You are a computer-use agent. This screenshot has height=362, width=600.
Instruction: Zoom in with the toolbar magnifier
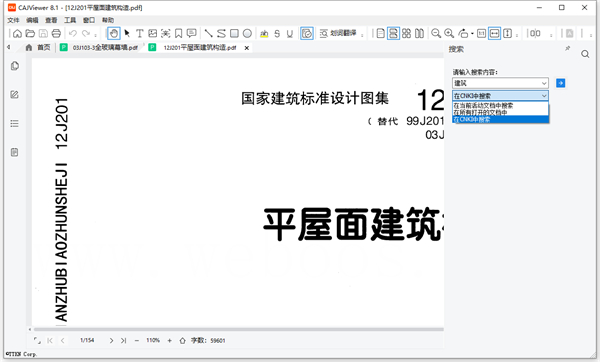click(449, 34)
